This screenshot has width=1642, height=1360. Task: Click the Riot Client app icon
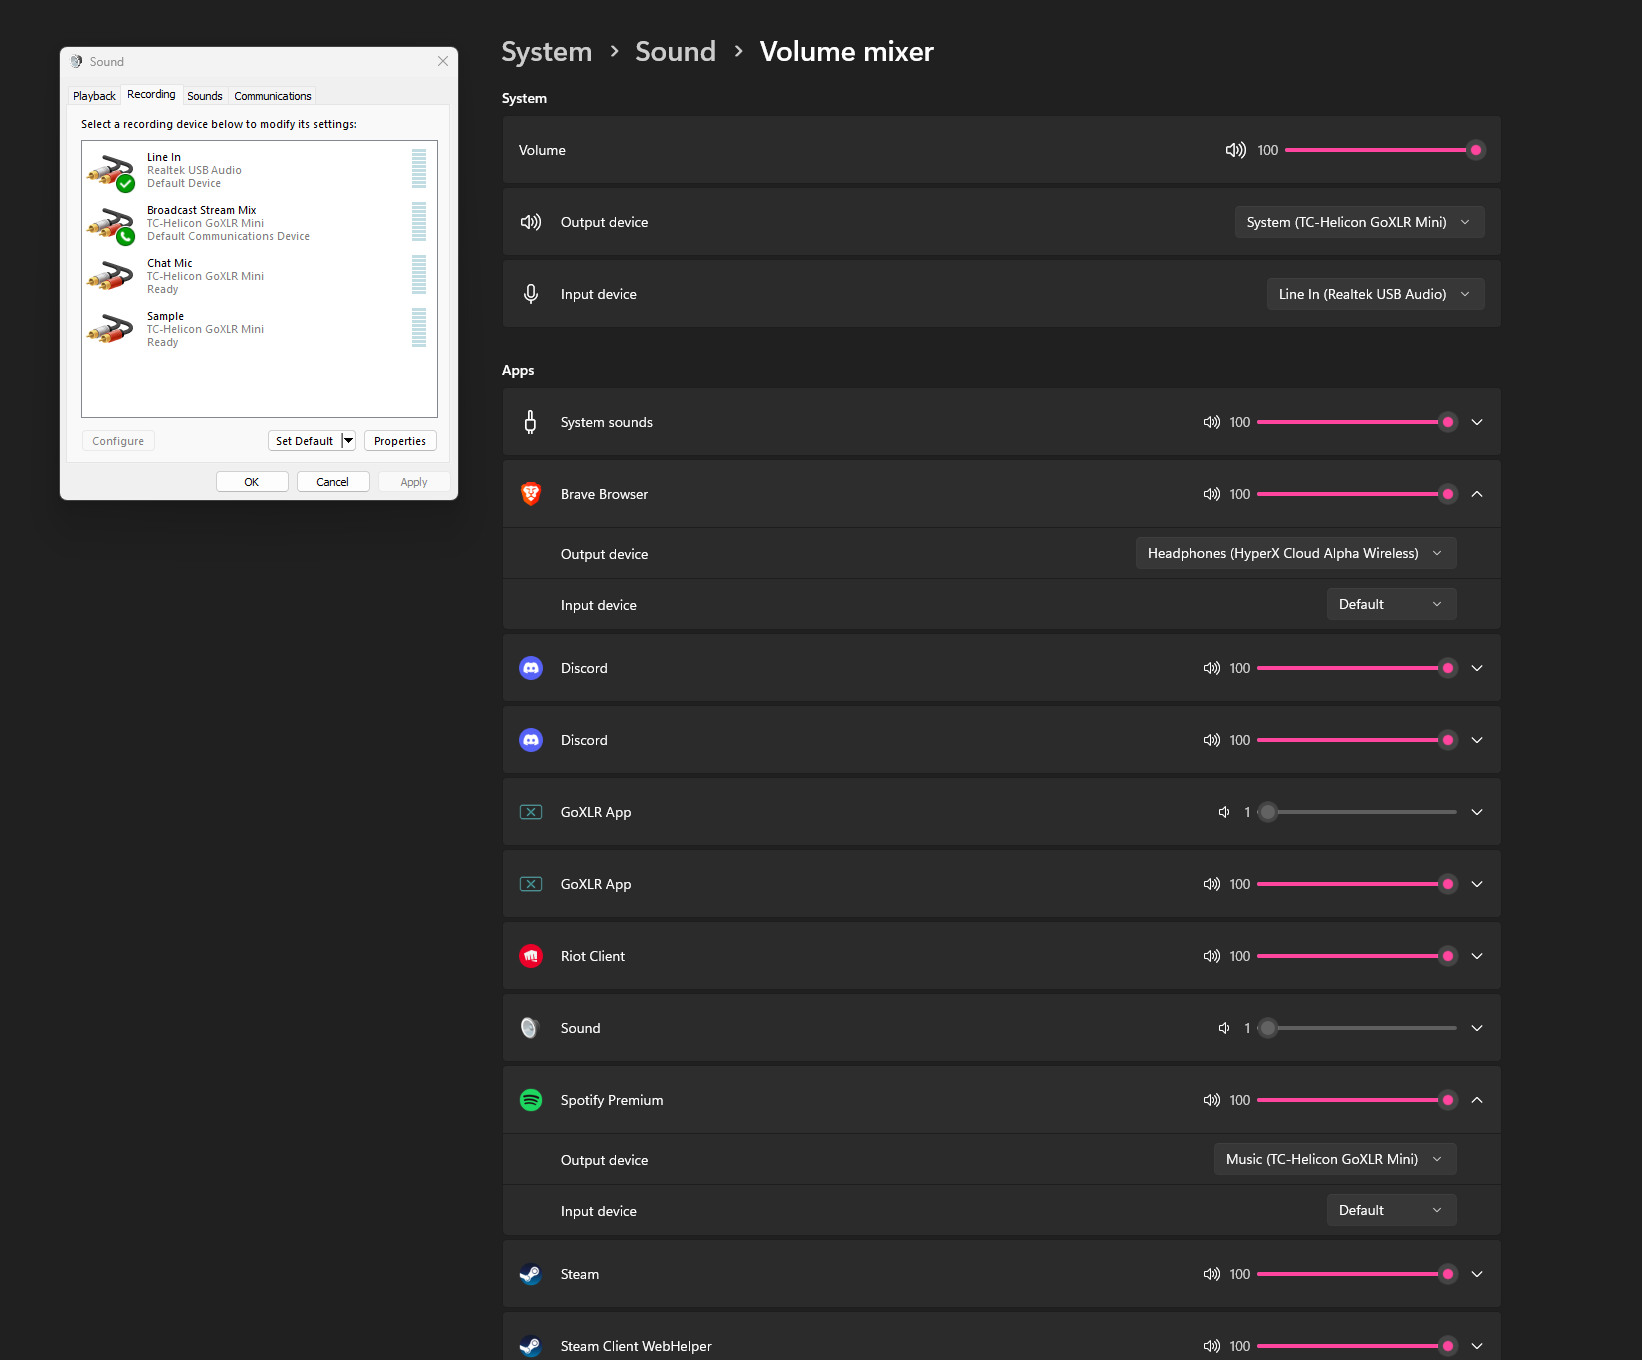tap(531, 956)
